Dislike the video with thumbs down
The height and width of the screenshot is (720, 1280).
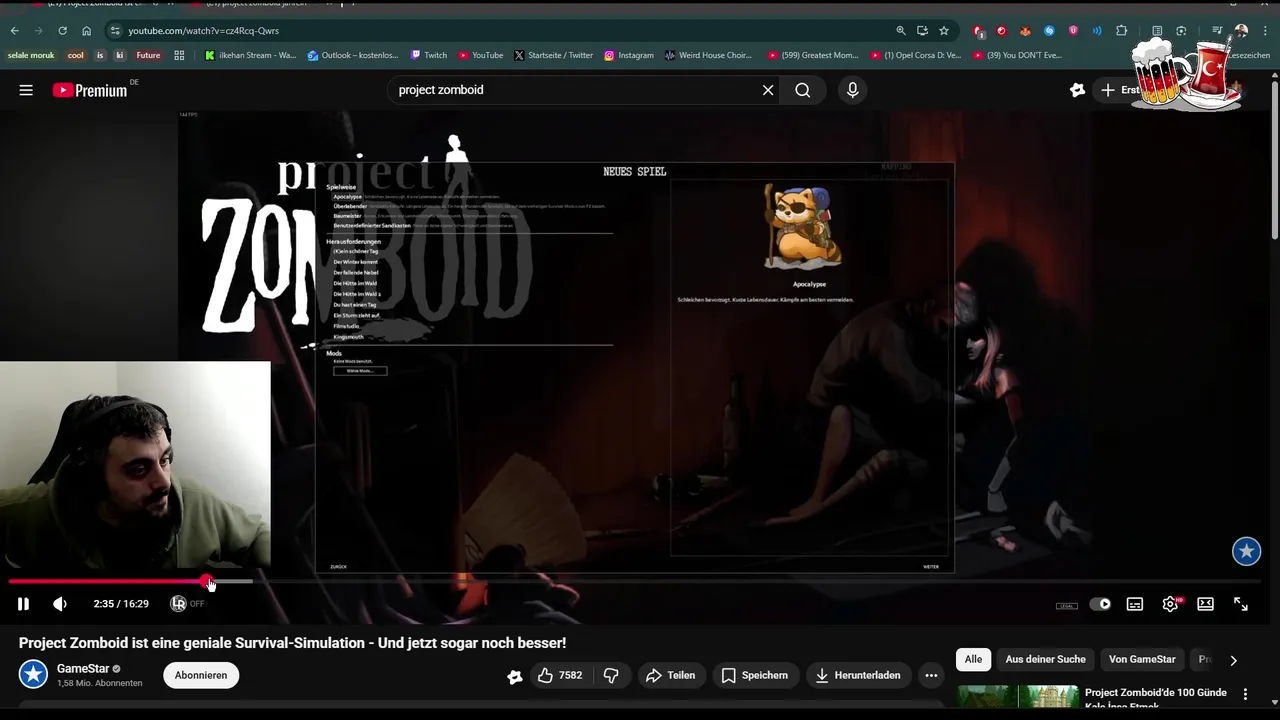pyautogui.click(x=611, y=675)
